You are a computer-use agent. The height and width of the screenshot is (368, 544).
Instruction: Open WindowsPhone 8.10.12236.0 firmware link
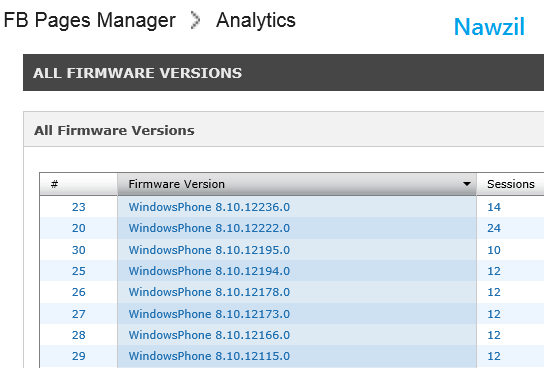[x=209, y=207]
